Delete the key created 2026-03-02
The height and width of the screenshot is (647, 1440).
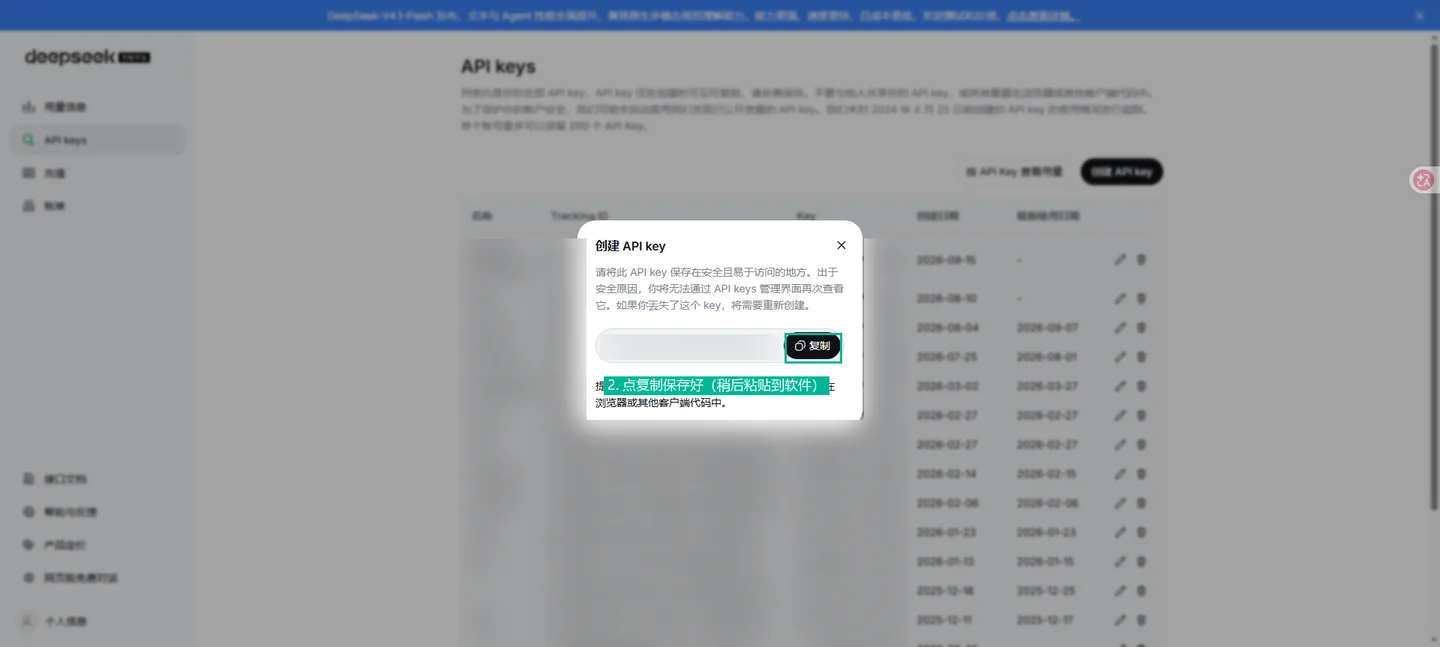point(1141,386)
